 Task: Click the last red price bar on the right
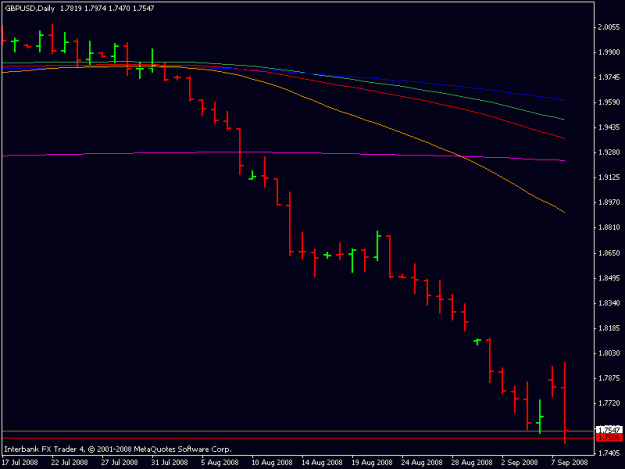(x=565, y=402)
